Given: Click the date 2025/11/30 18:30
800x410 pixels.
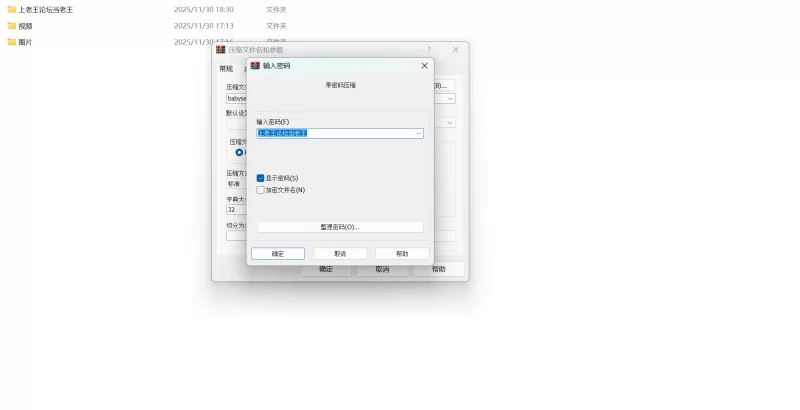Looking at the screenshot, I should pyautogui.click(x=204, y=9).
